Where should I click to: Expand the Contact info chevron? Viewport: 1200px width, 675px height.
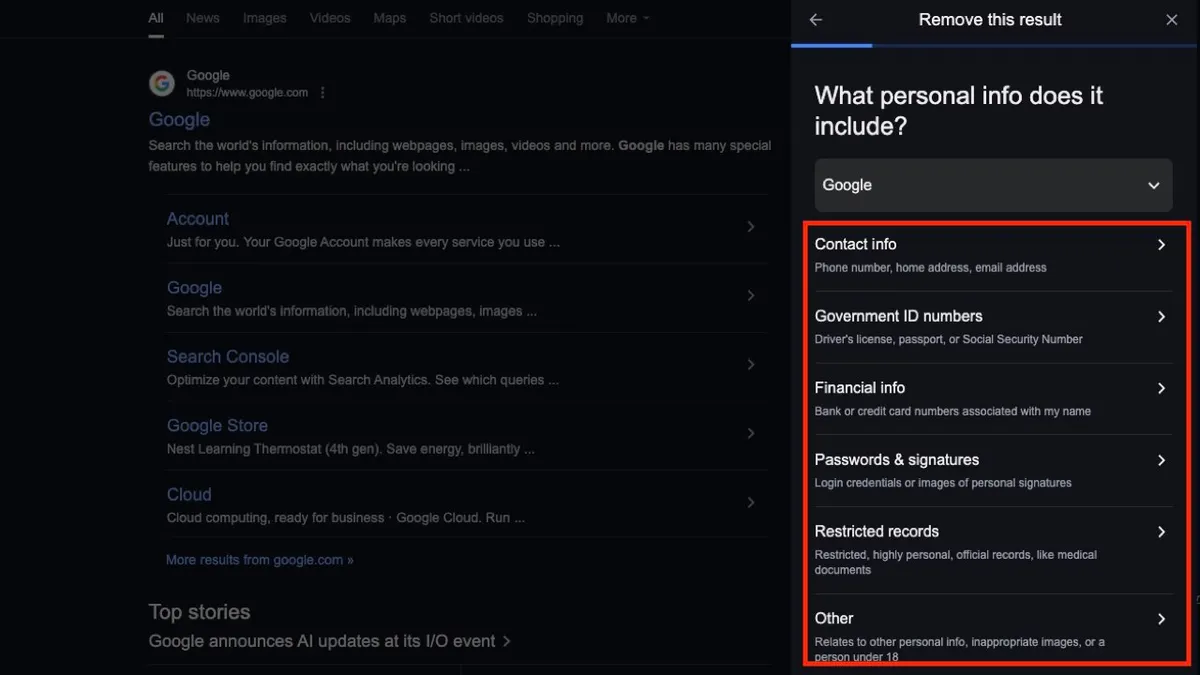1161,245
